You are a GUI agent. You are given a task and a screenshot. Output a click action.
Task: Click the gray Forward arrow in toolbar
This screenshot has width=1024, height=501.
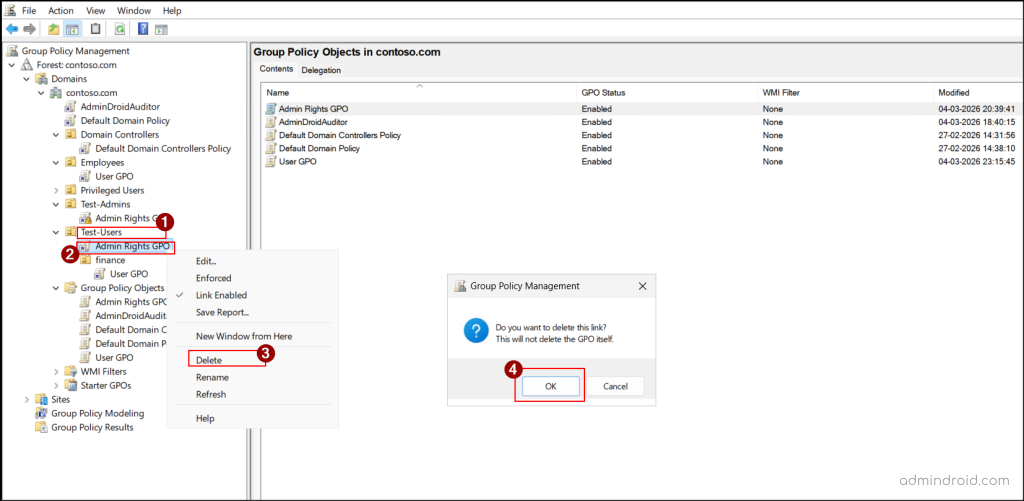[29, 29]
